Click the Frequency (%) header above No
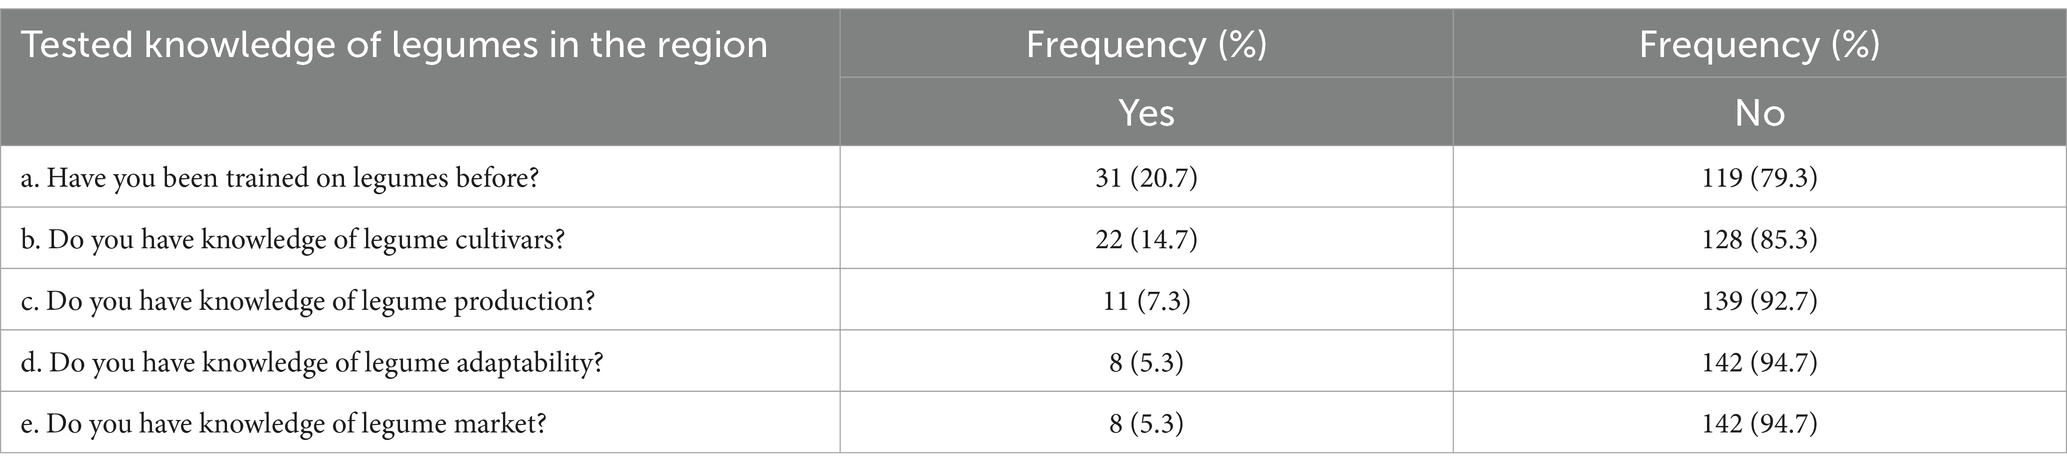2067x471 pixels. (x=1759, y=46)
